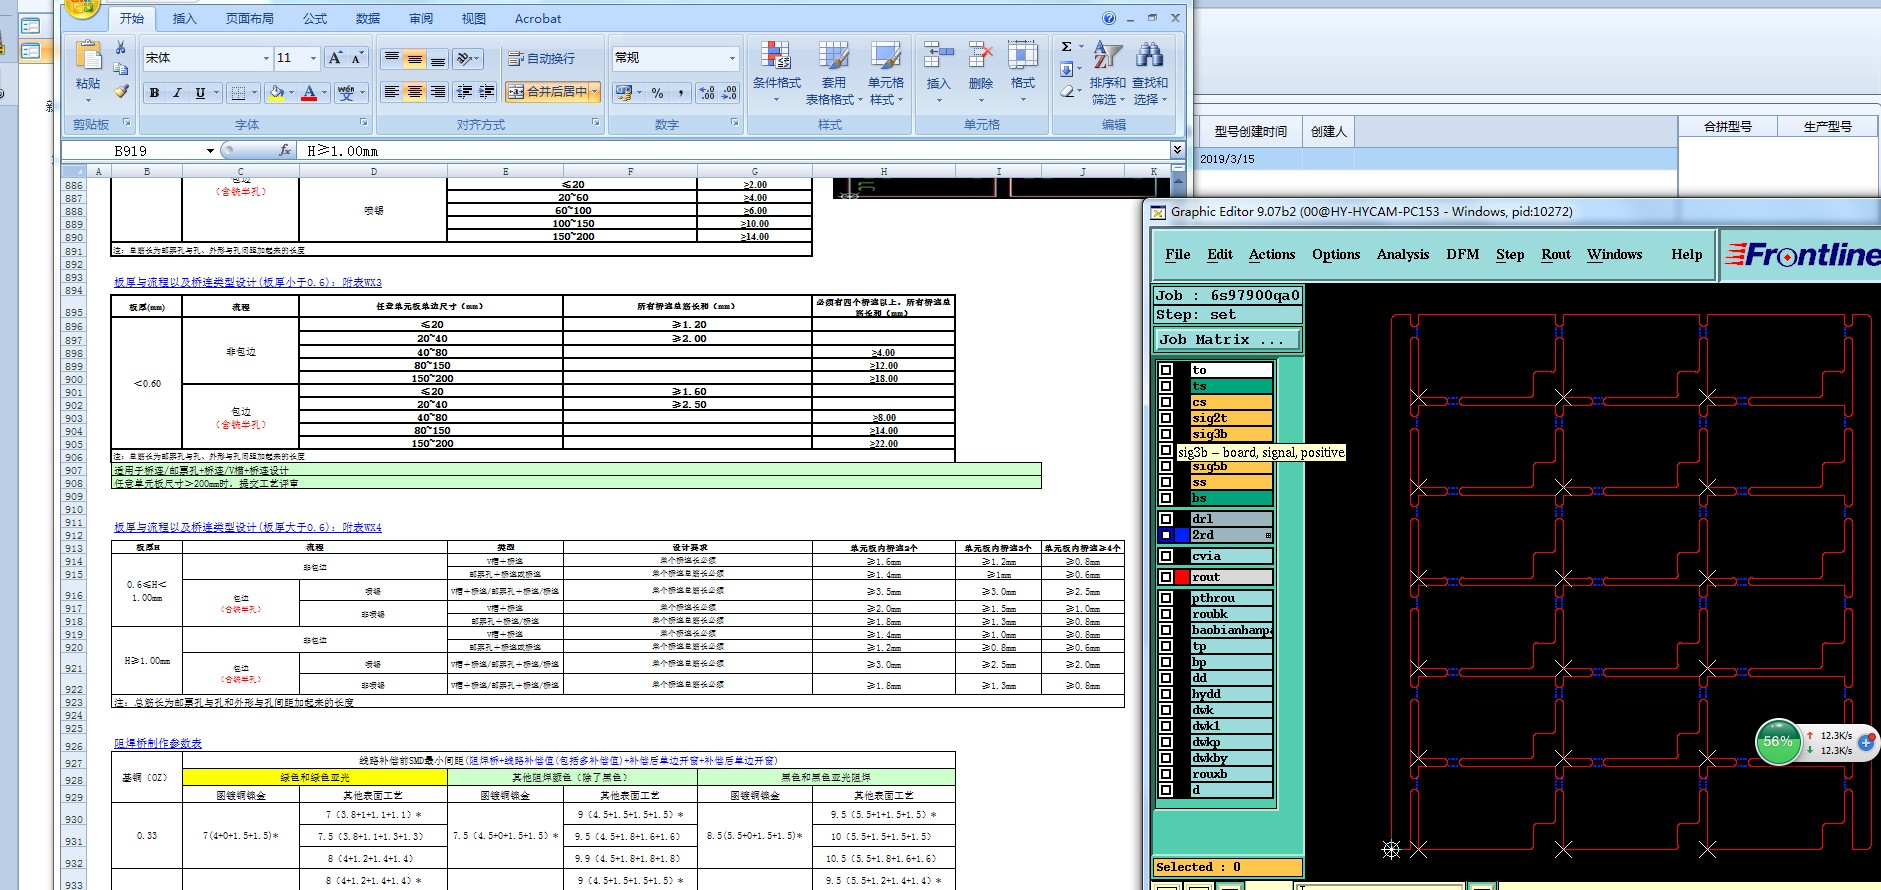This screenshot has width=1881, height=890.
Task: Click the Cut scissors icon
Action: (x=121, y=47)
